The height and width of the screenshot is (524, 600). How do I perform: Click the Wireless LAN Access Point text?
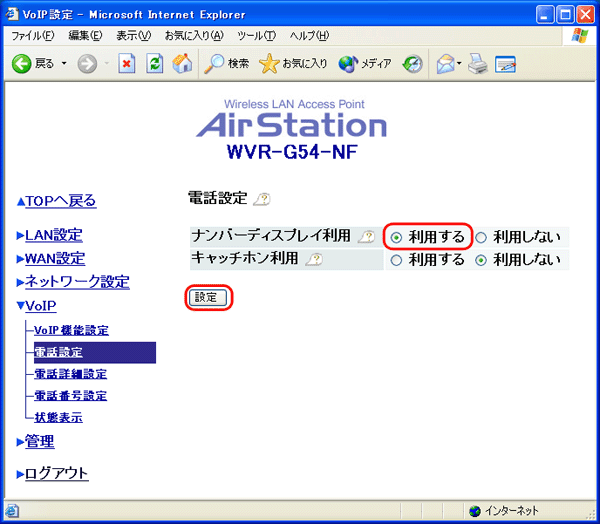(294, 104)
